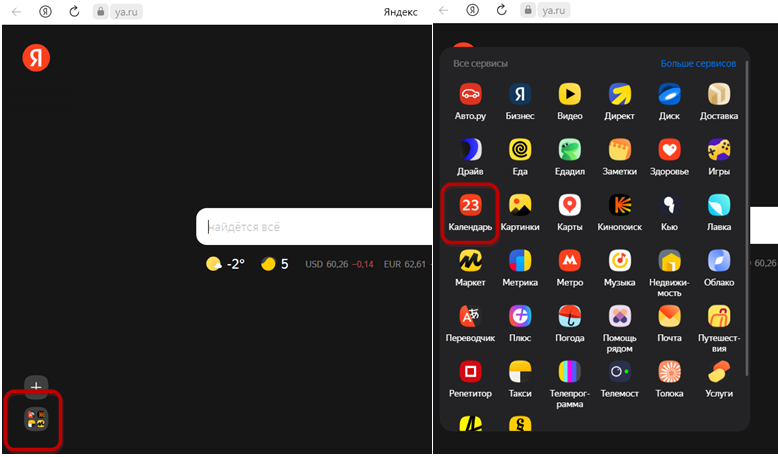Open the Диск cloud storage icon
Image resolution: width=778 pixels, height=457 pixels.
pos(669,94)
